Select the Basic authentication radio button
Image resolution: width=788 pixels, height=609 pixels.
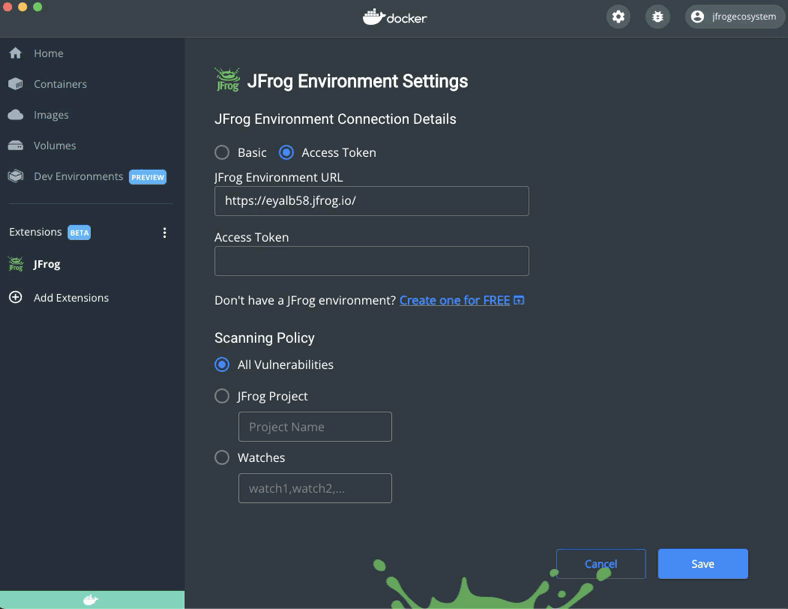point(222,153)
